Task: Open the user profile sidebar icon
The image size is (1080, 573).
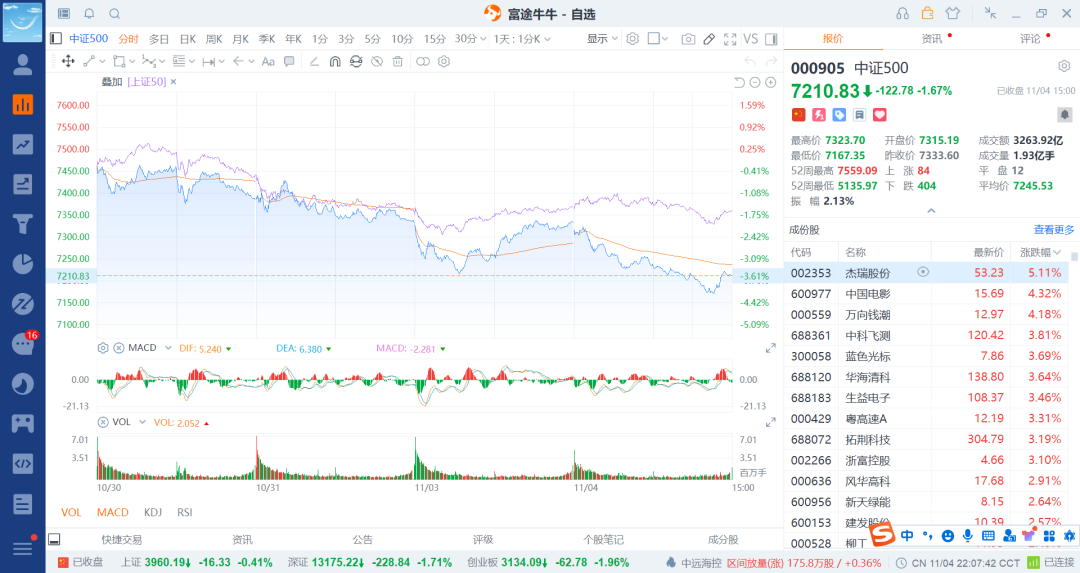Action: click(x=23, y=65)
